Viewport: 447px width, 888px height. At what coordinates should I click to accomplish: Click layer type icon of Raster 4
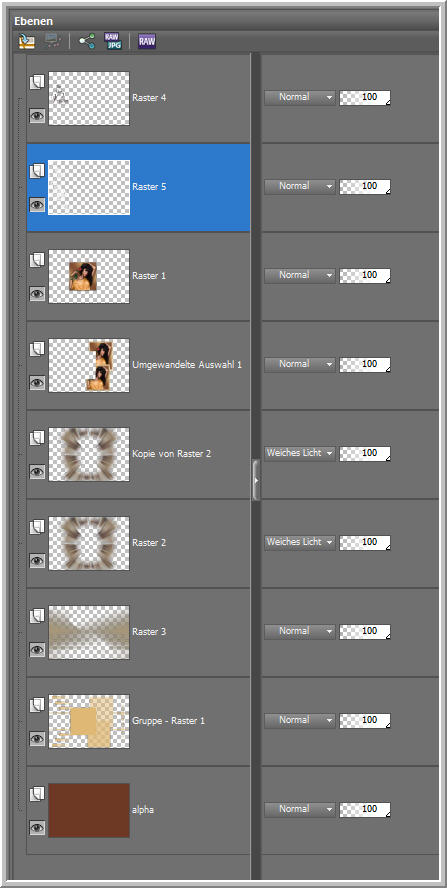point(37,82)
